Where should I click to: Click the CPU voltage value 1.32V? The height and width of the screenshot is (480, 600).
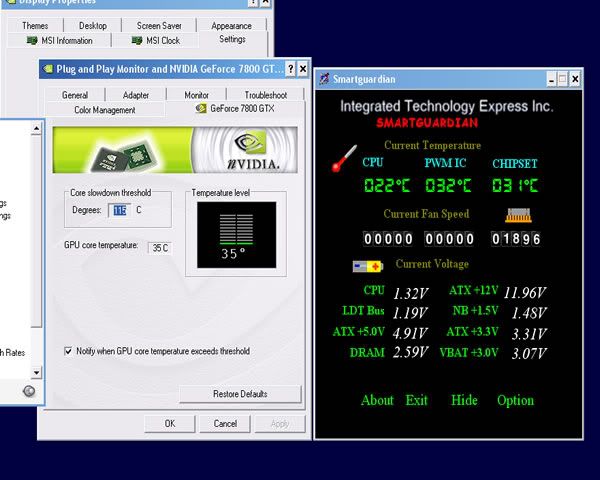click(411, 294)
